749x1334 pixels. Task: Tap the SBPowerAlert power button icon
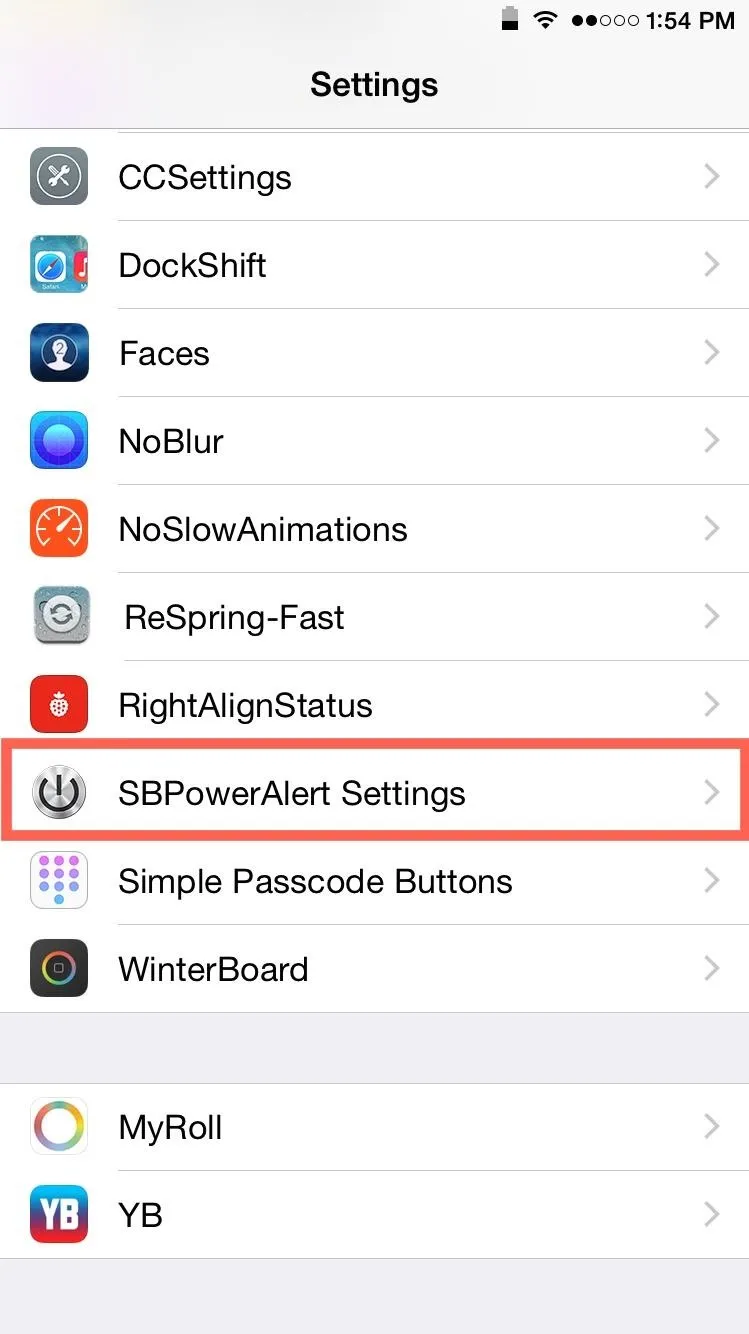(59, 793)
